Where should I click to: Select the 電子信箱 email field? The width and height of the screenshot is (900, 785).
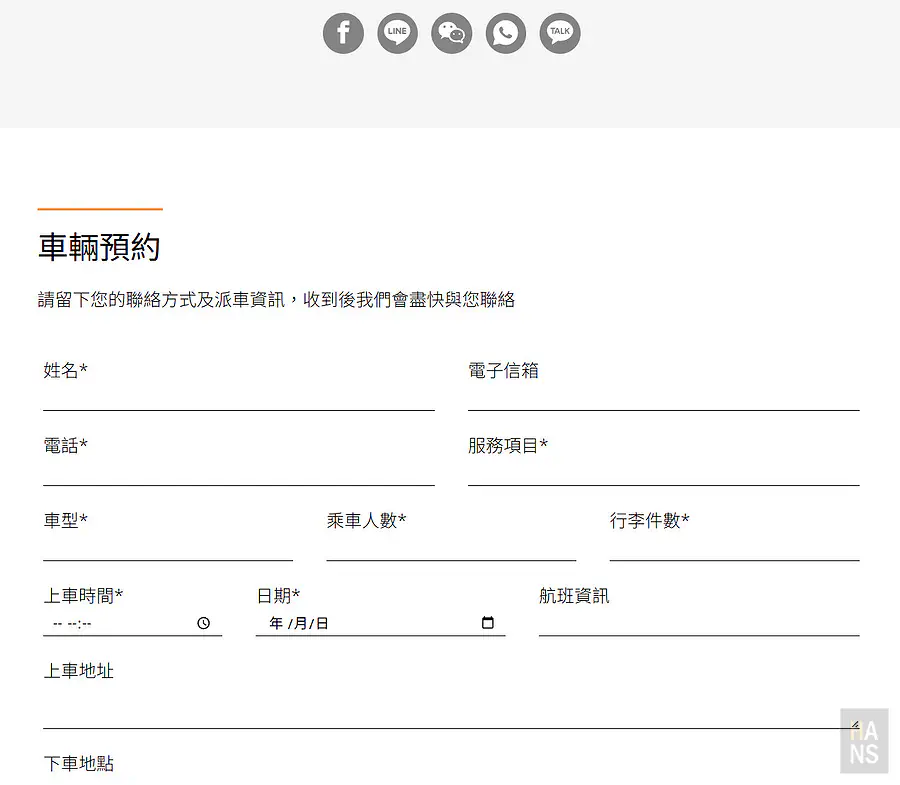coord(663,400)
